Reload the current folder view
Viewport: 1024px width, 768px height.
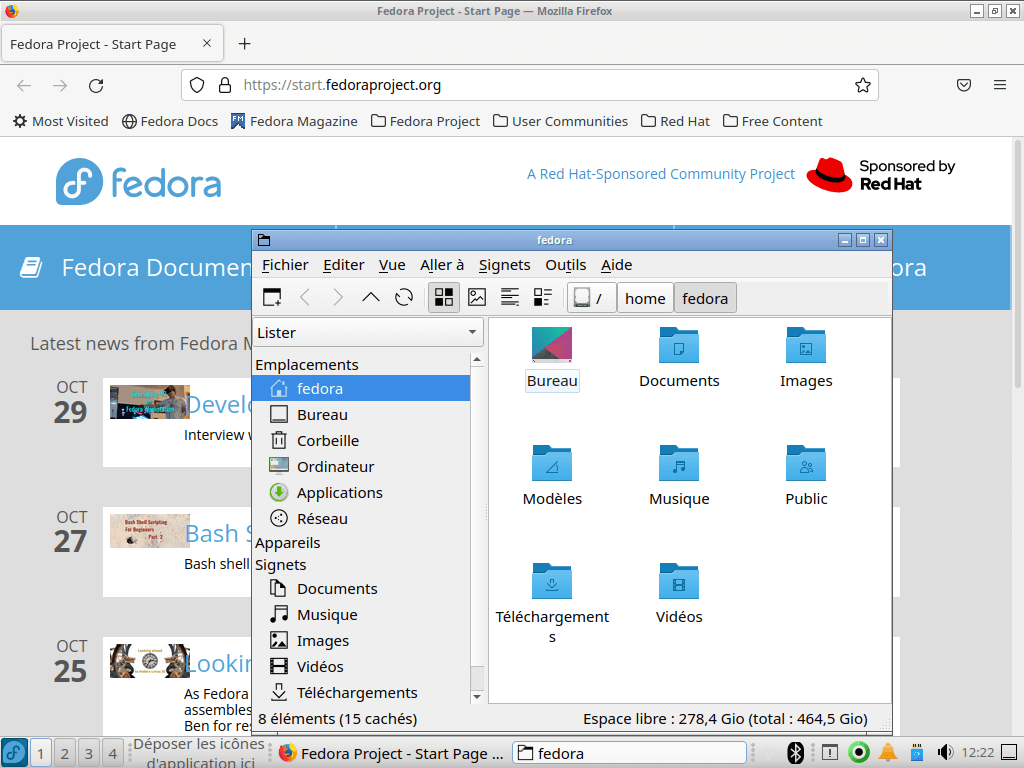pos(404,298)
